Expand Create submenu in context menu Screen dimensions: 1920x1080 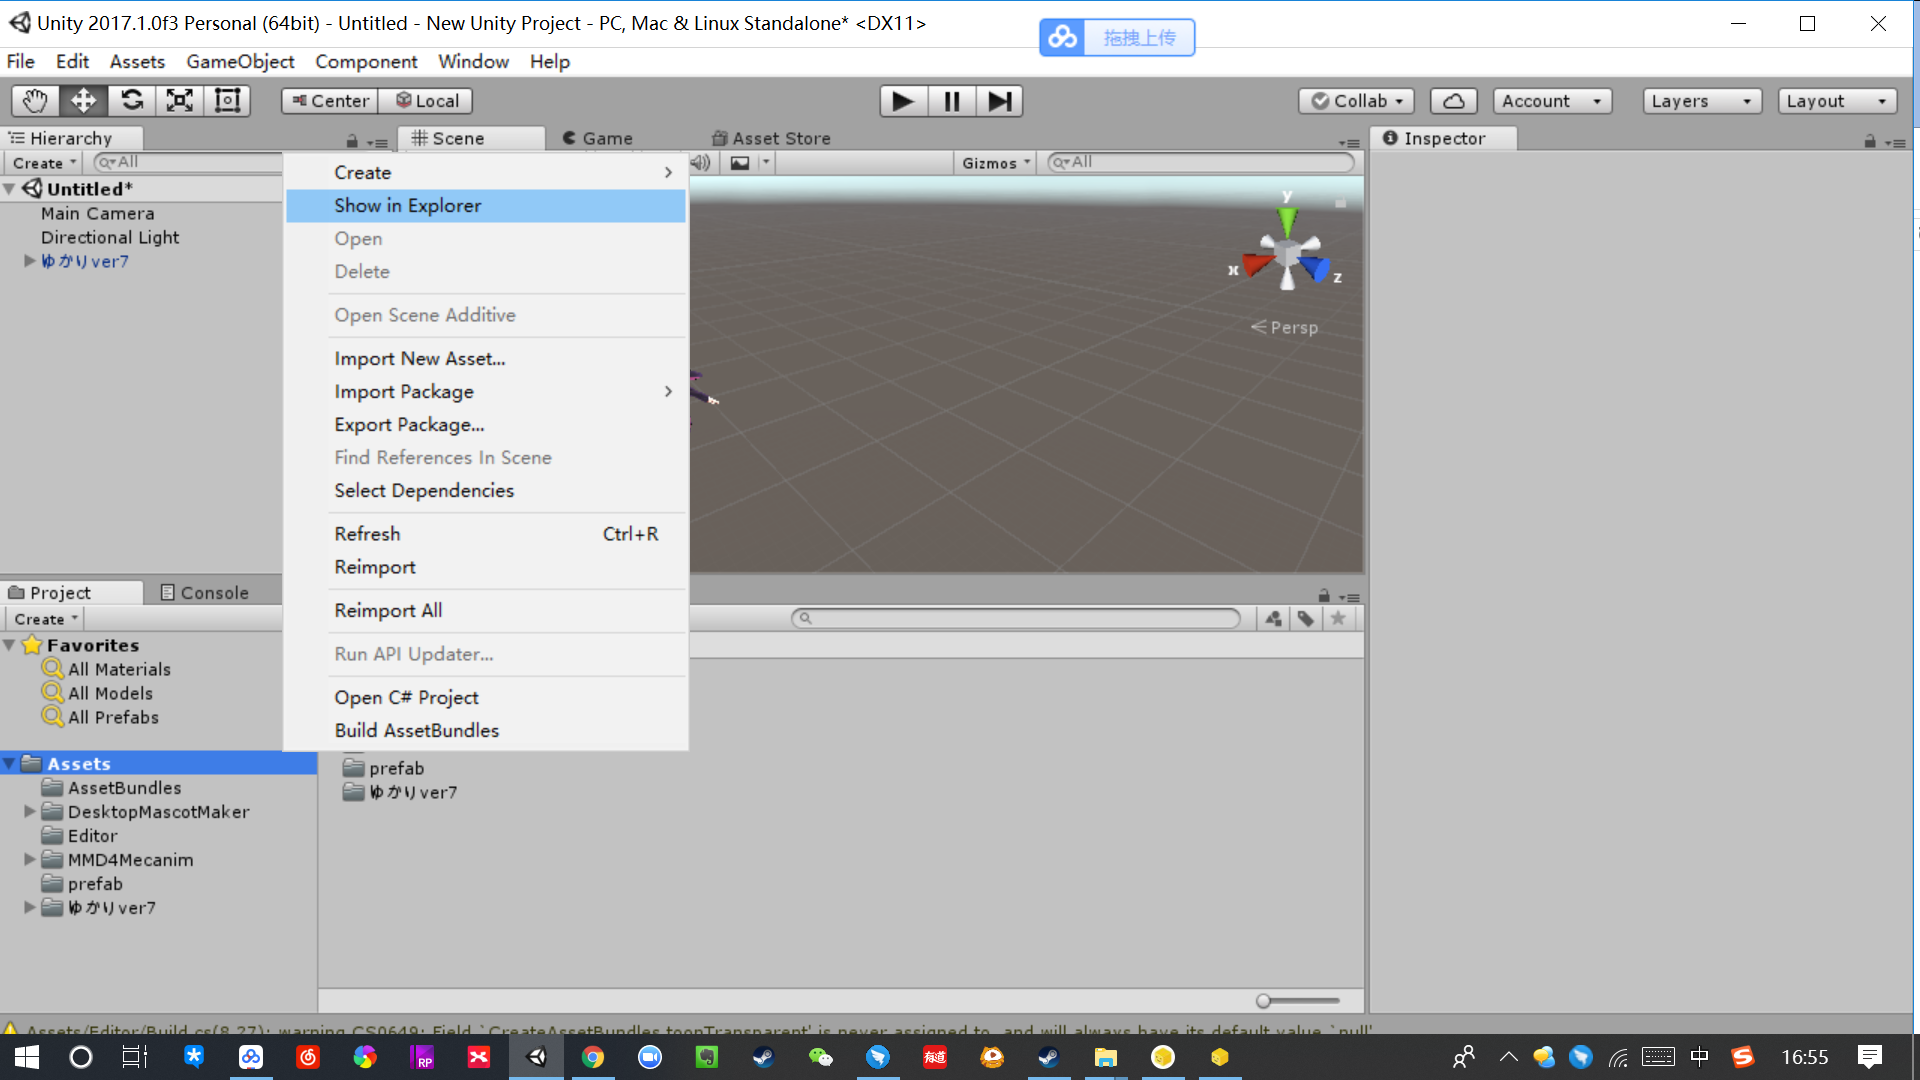coord(486,172)
